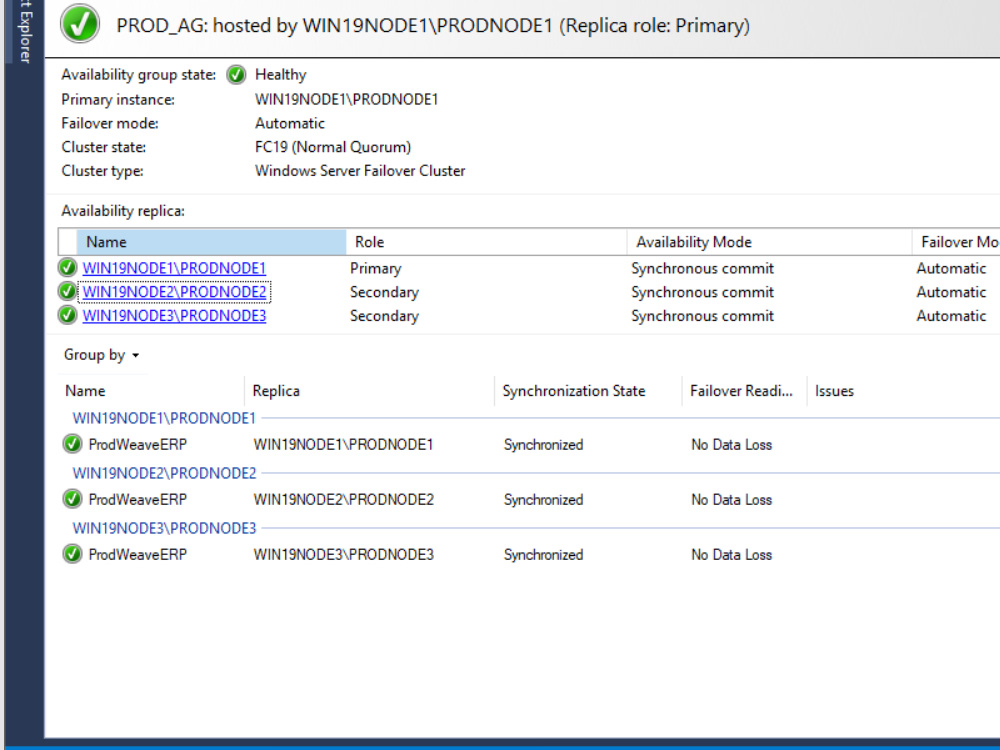1000x750 pixels.
Task: Select ProdWeaveERP database under WIN19NODE2 group
Action: (x=137, y=499)
